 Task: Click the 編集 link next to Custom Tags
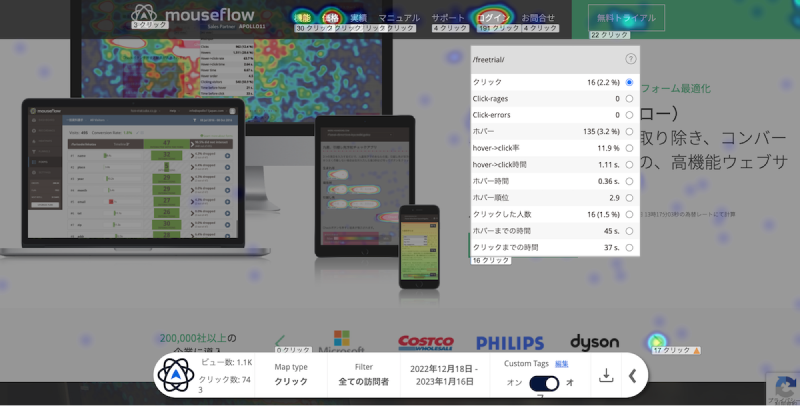tap(561, 364)
